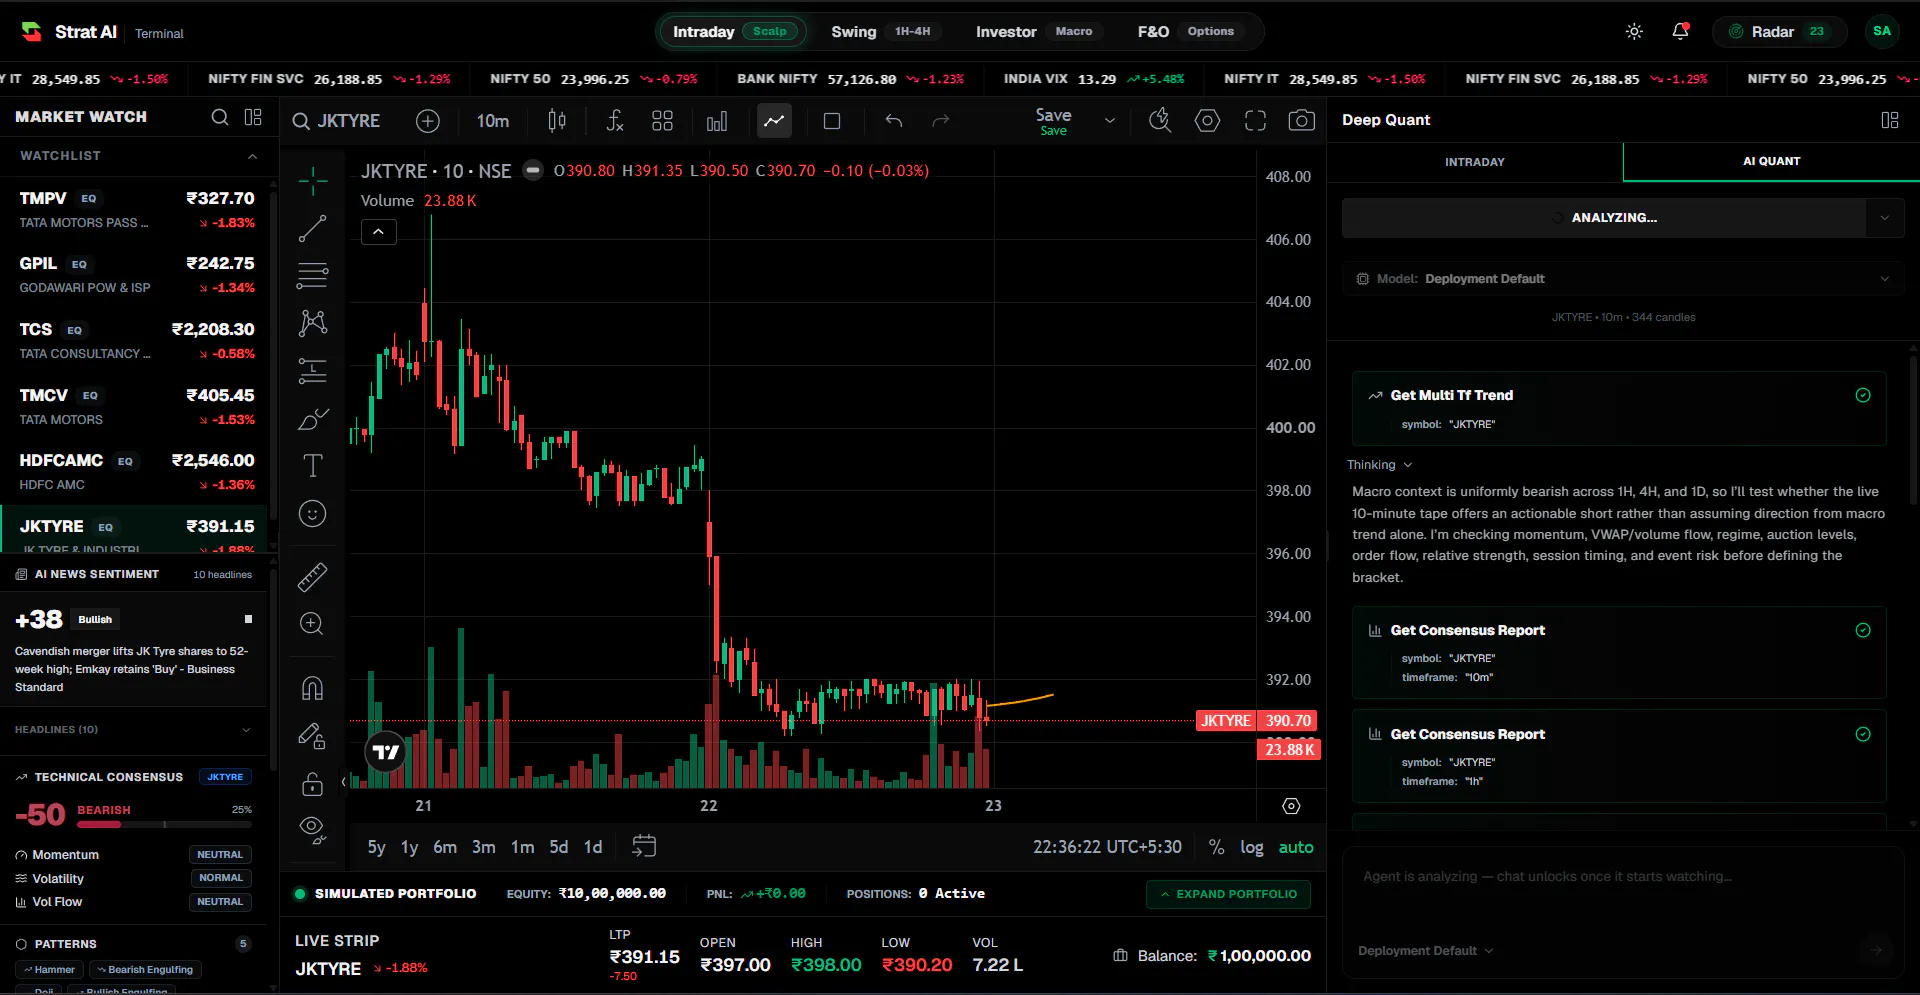The width and height of the screenshot is (1920, 995).
Task: Select the text annotation tool
Action: click(313, 466)
